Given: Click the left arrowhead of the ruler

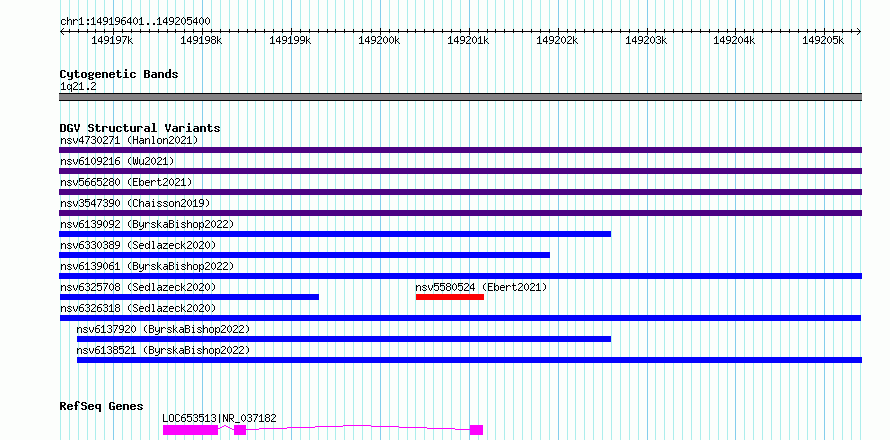Looking at the screenshot, I should (62, 31).
